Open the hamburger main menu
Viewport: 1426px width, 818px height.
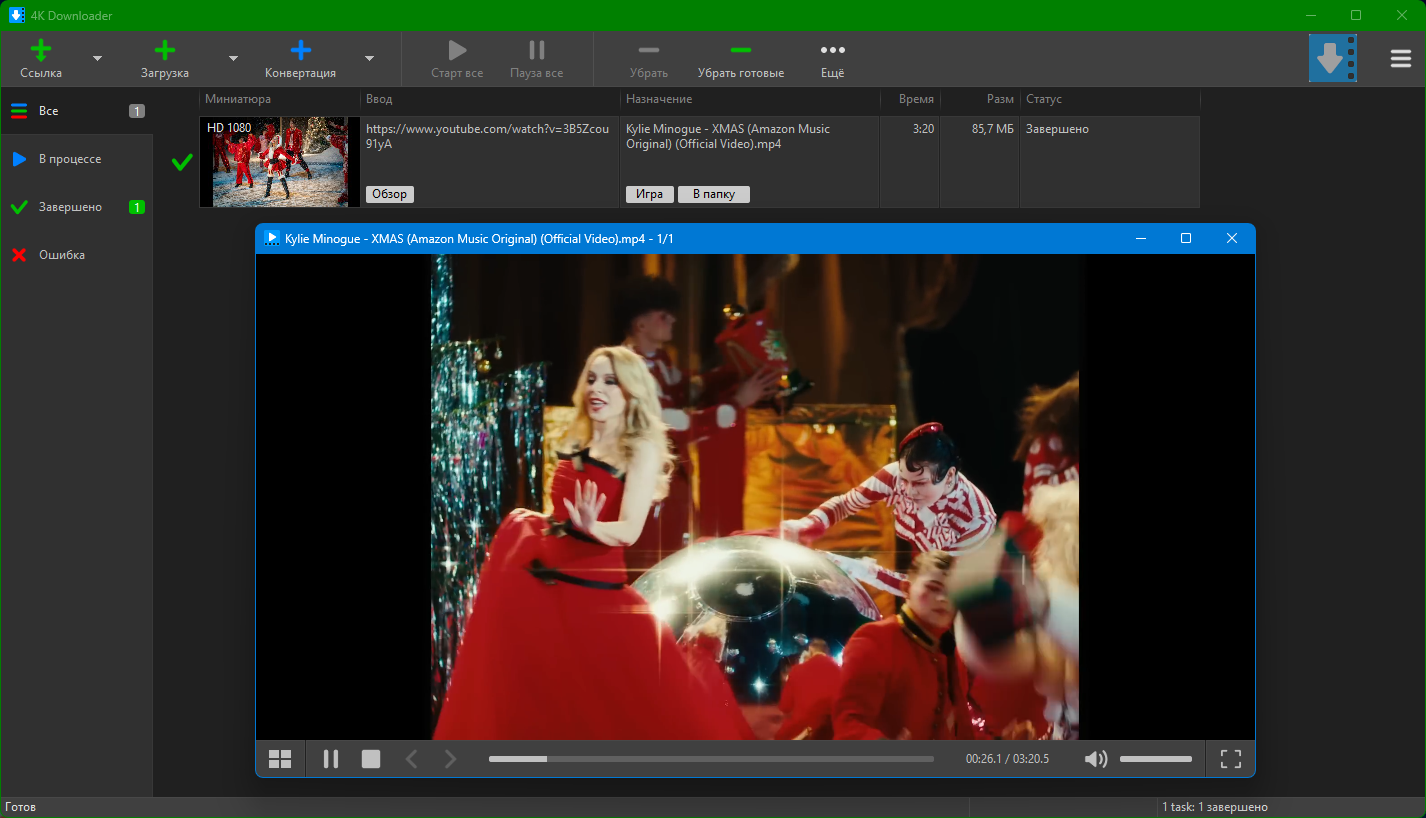1400,59
